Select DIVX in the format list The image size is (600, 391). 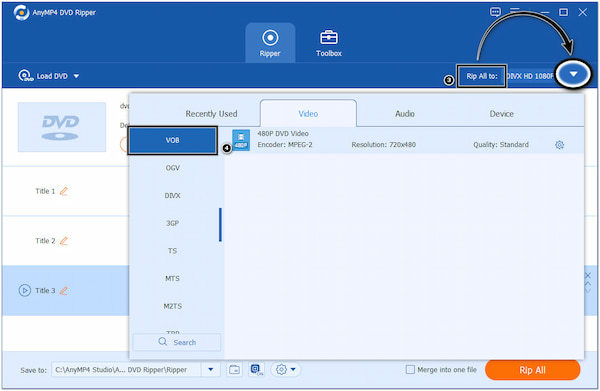[x=173, y=196]
